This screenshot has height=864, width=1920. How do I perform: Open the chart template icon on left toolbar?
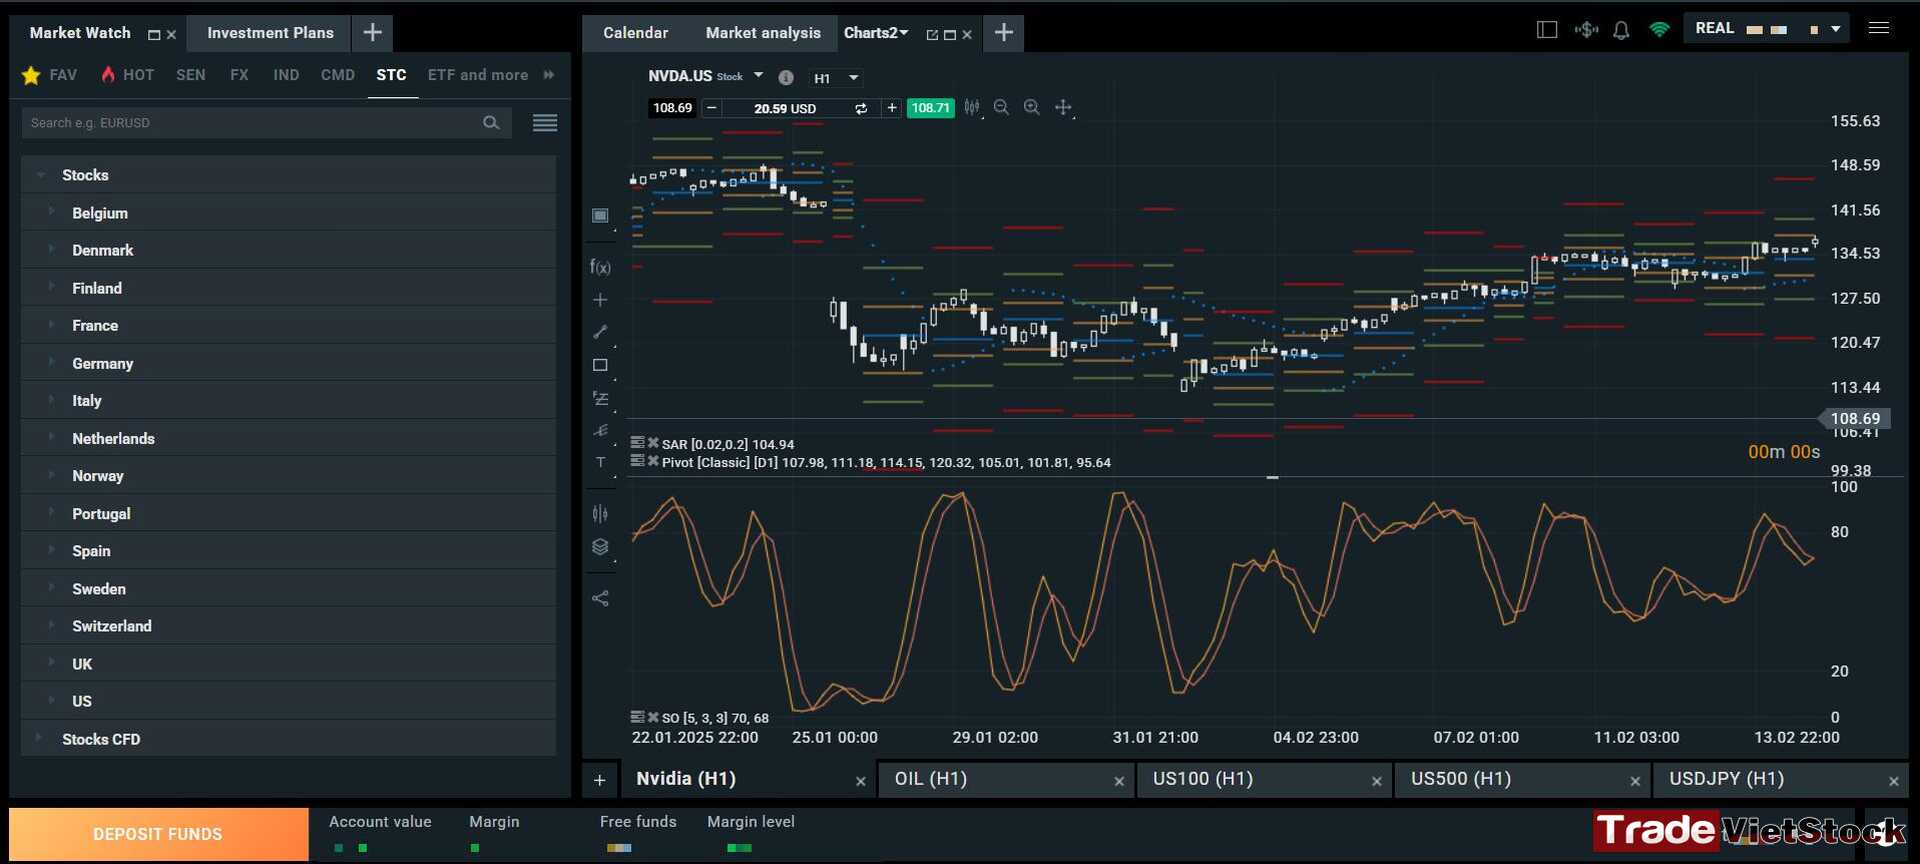(x=600, y=215)
